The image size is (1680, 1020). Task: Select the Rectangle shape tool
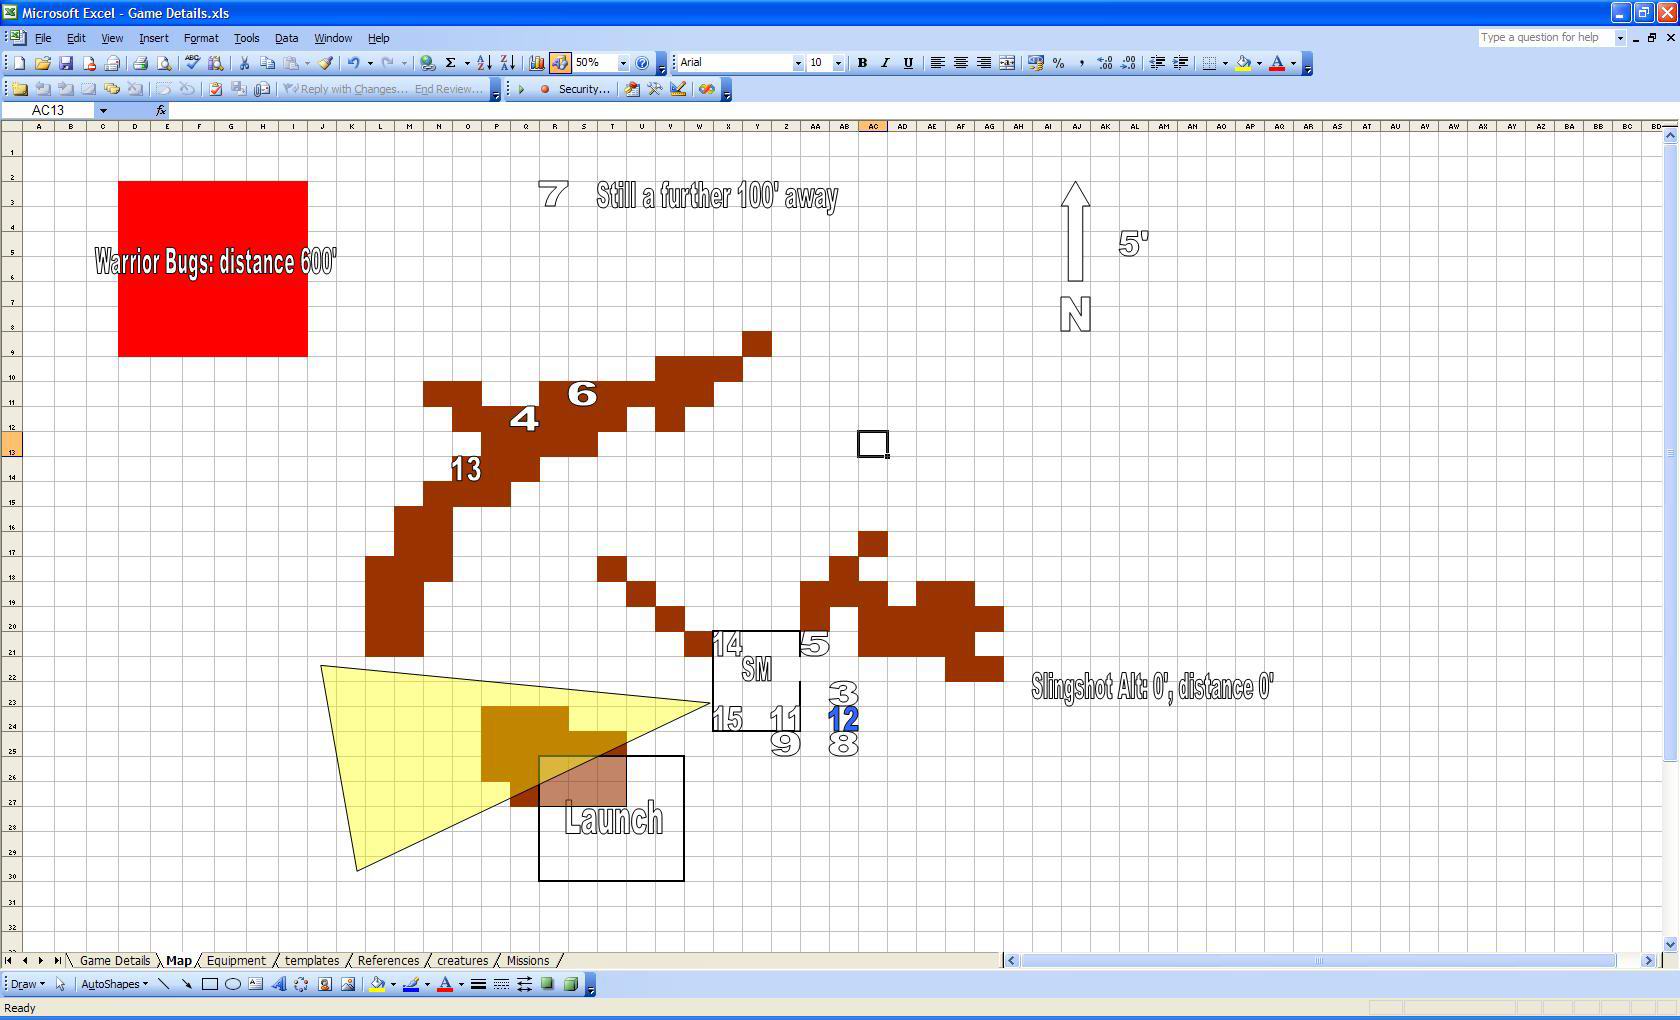(210, 984)
